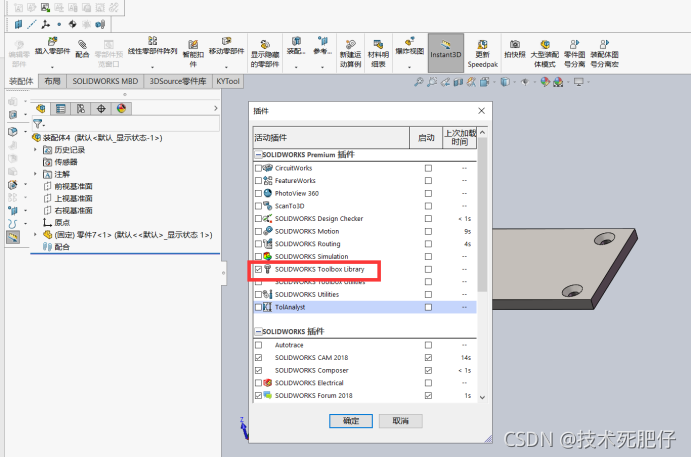Open the dropdown arrow under 爆炸视图
The height and width of the screenshot is (458, 692).
tap(410, 68)
